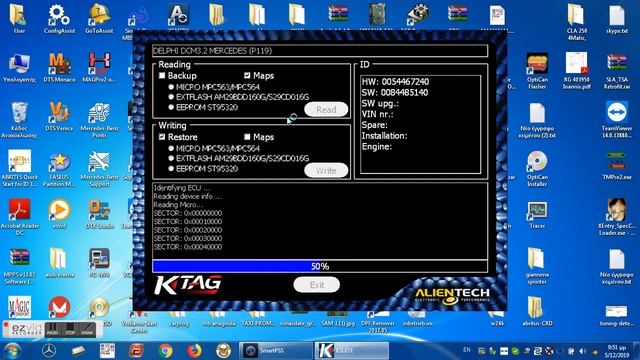Open the DTS Venice shortcut
This screenshot has width=640, height=360.
click(x=59, y=116)
